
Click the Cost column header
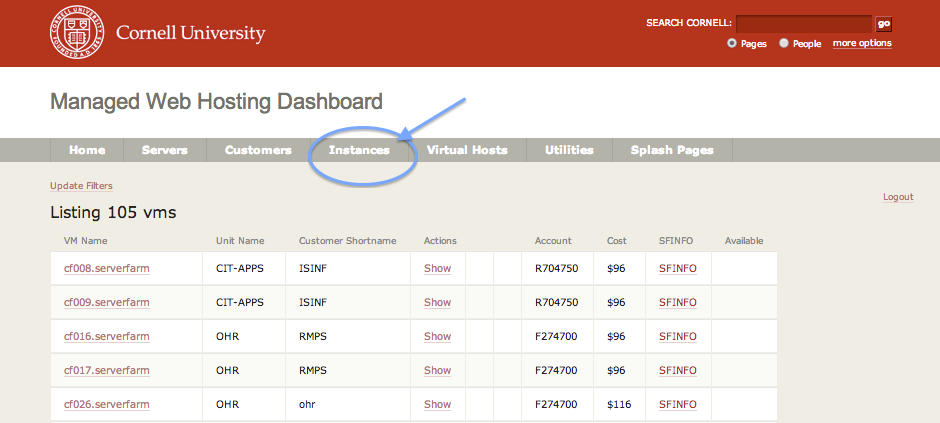point(616,241)
